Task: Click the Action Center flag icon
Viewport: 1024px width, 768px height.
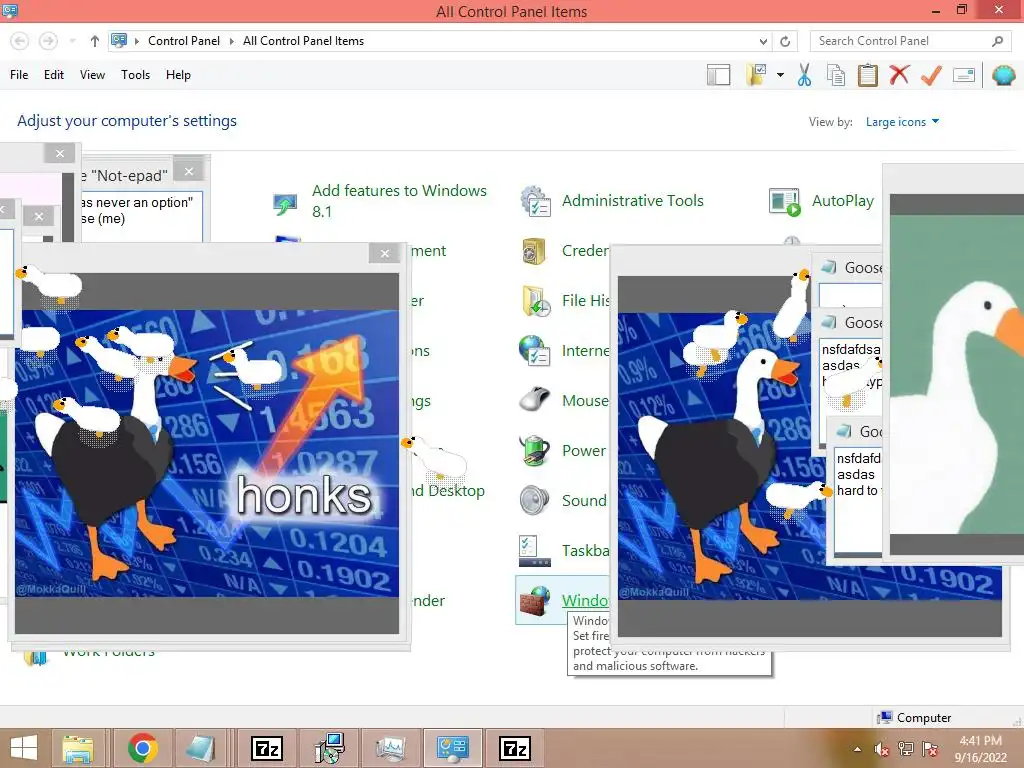Action: point(930,749)
